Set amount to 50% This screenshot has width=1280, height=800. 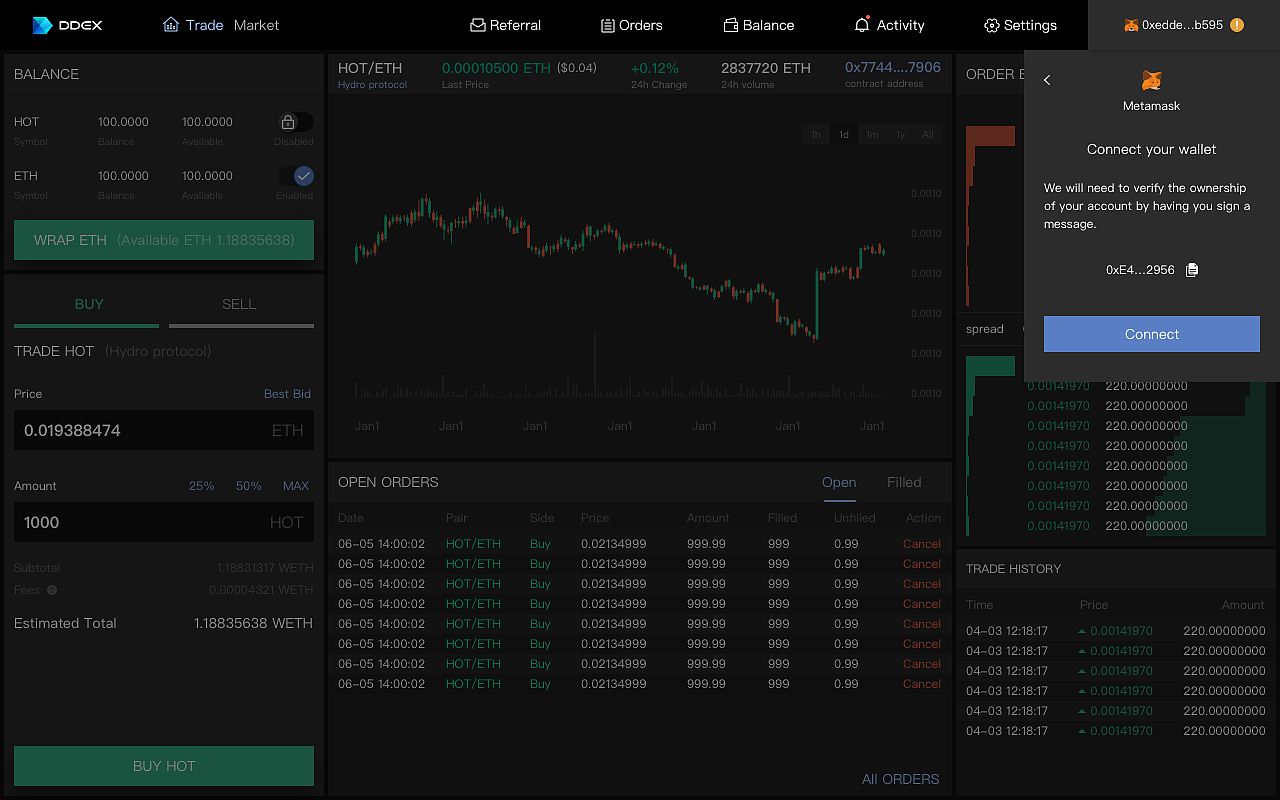click(249, 486)
